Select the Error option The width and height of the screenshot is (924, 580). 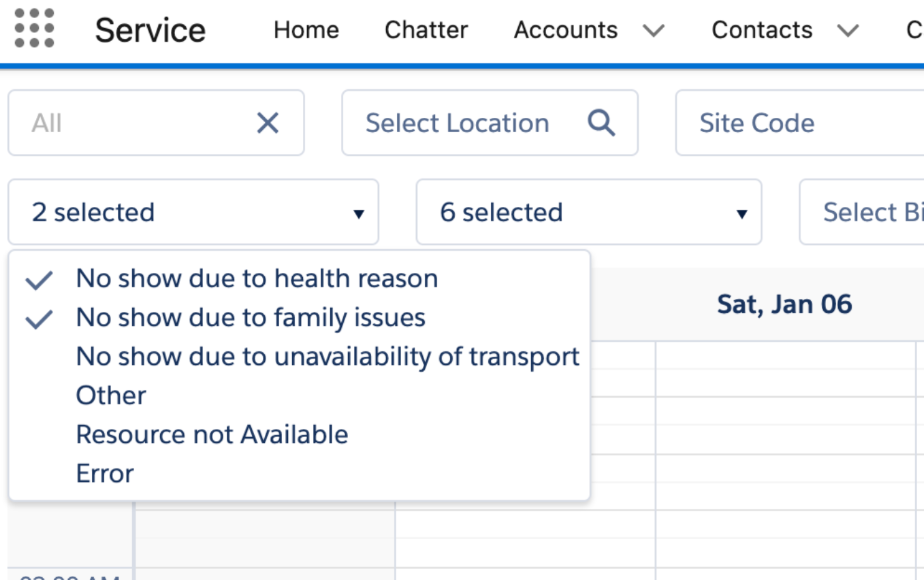[105, 474]
